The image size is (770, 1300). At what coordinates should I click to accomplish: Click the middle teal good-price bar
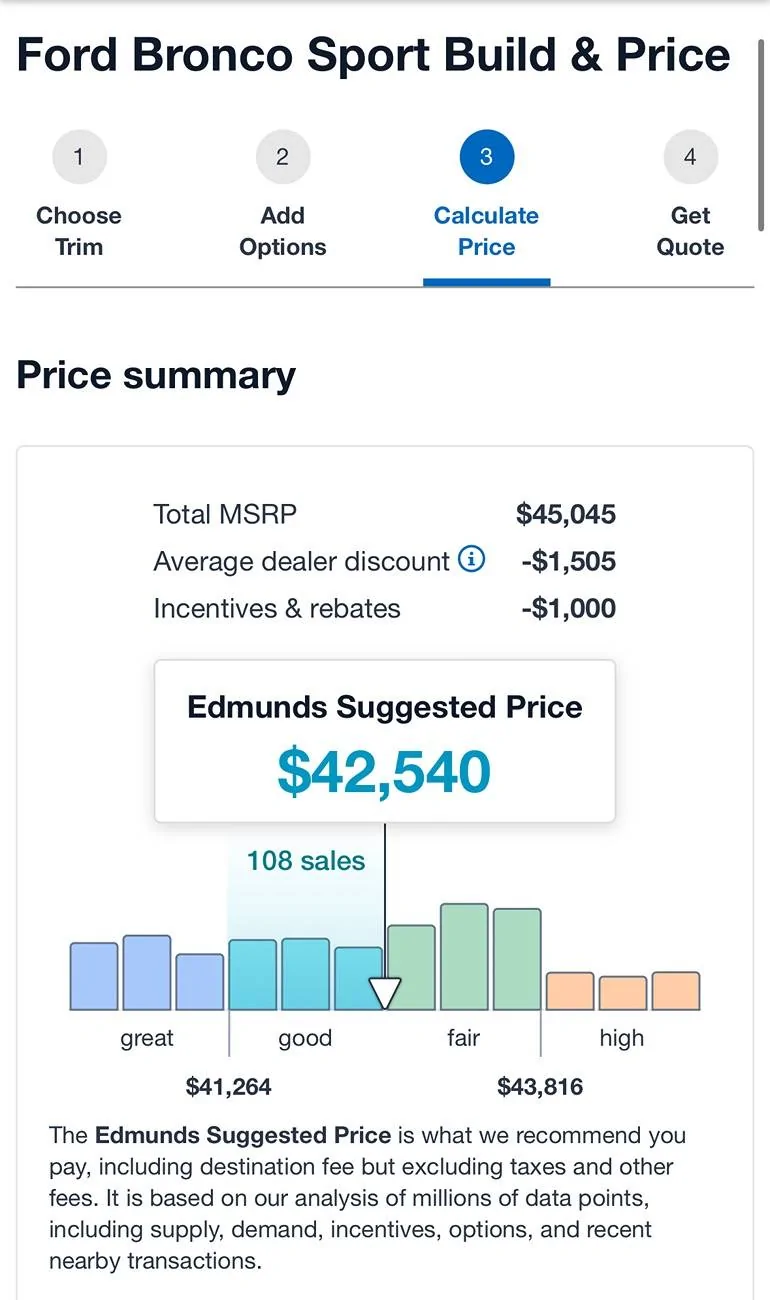coord(305,974)
